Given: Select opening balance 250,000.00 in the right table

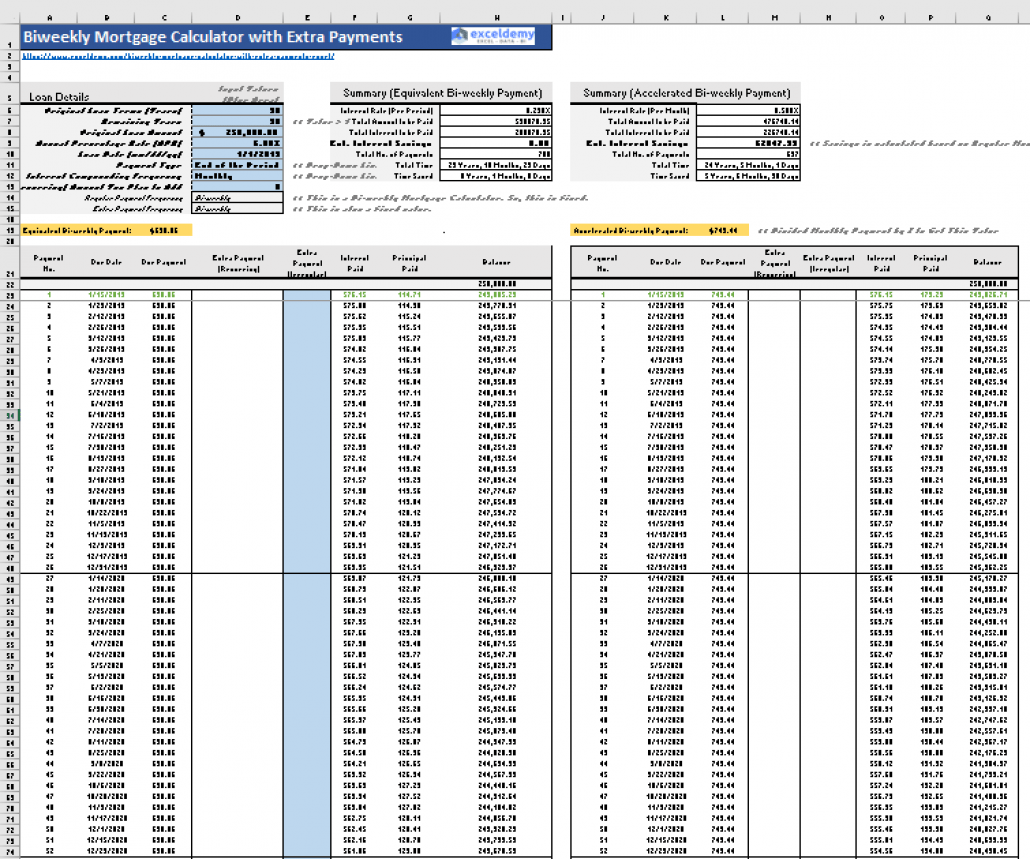Looking at the screenshot, I should [x=988, y=284].
